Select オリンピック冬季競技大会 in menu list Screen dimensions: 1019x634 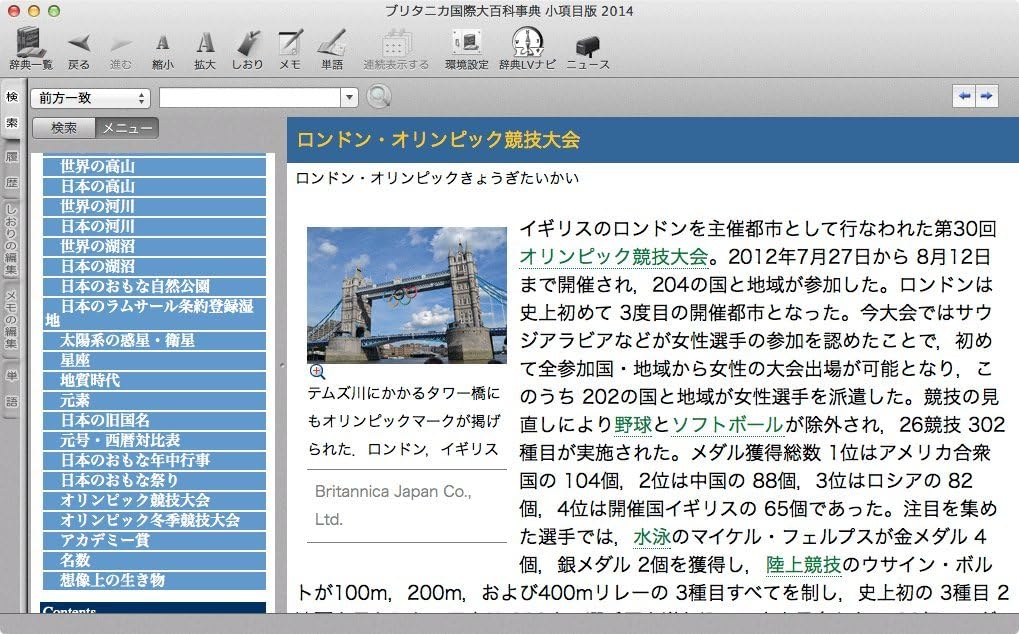click(150, 520)
